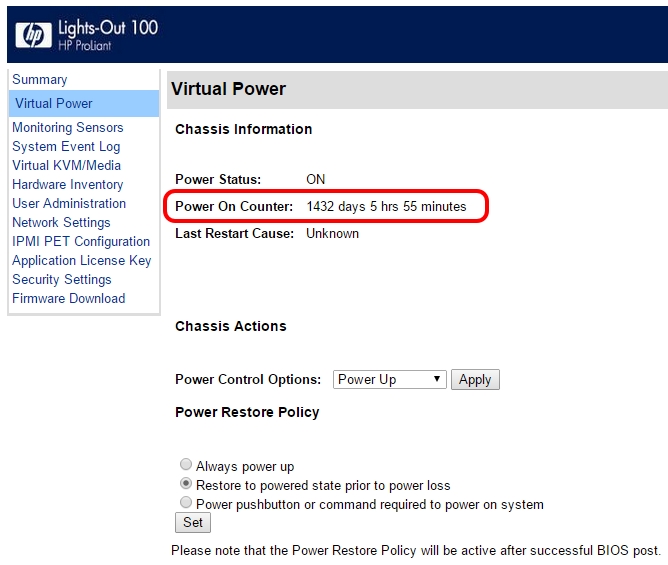The width and height of the screenshot is (668, 565).
Task: Open the Summary page
Action: 40,79
